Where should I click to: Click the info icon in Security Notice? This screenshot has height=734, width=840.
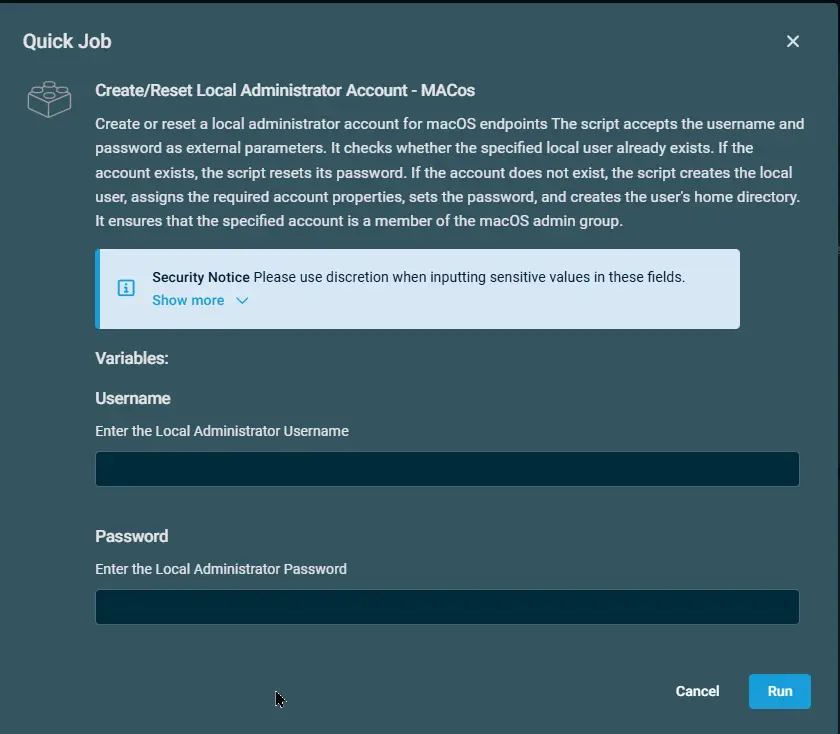point(126,288)
